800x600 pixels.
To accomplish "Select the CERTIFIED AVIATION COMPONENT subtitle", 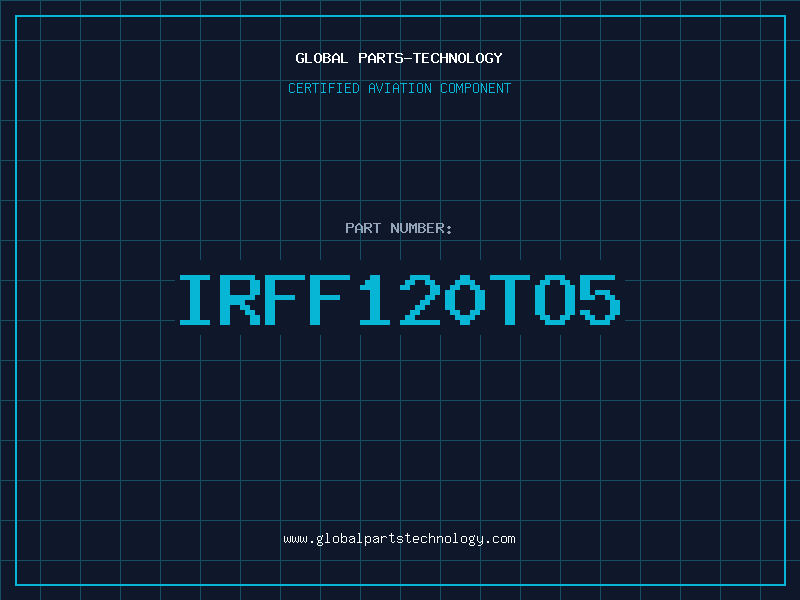I will tap(399, 88).
